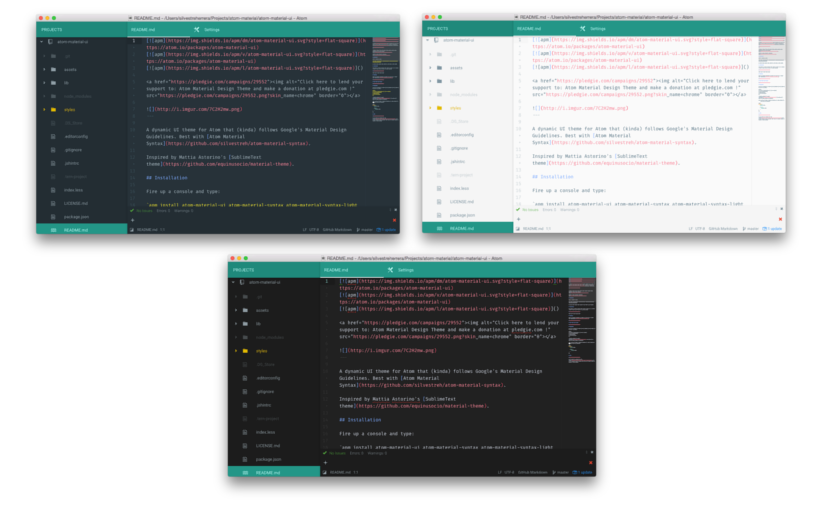825x513 pixels.
Task: Expand assets folder arrow in black window
Action: click(236, 310)
